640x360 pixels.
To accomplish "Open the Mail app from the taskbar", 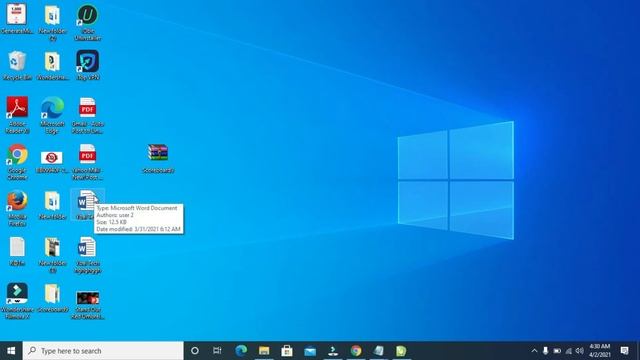I will click(310, 351).
